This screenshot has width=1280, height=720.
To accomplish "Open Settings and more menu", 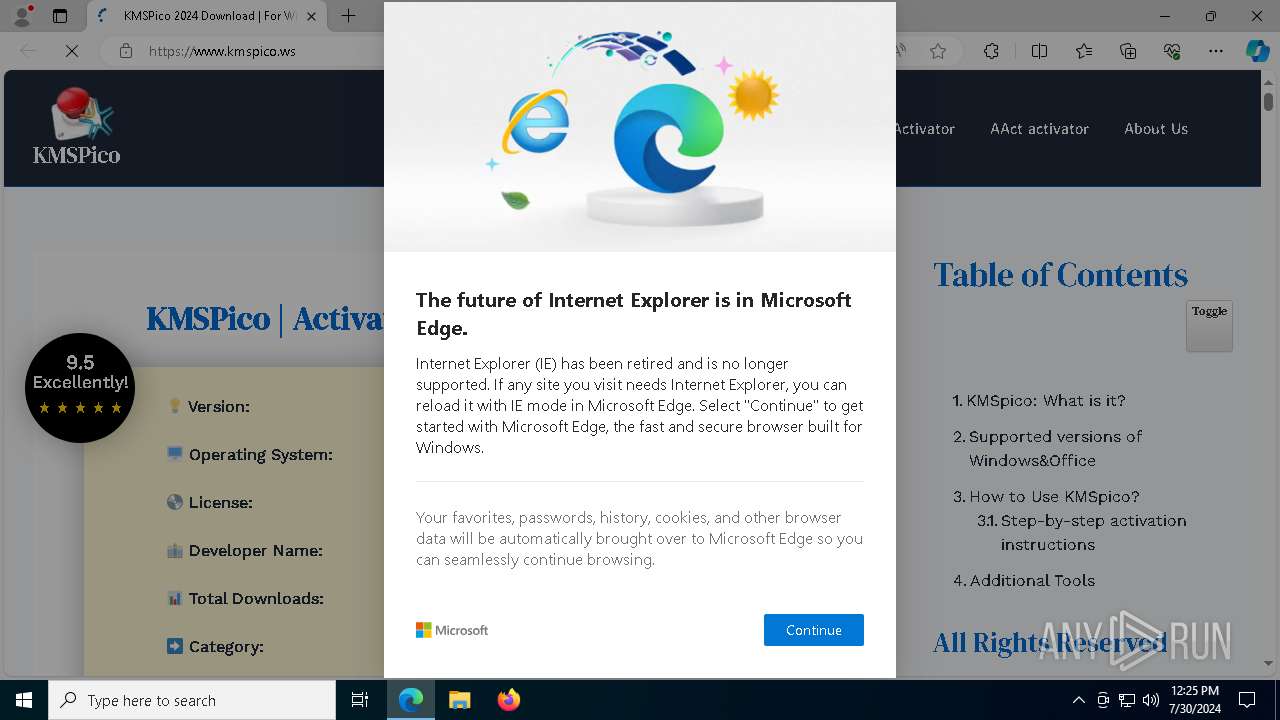I will (1216, 51).
